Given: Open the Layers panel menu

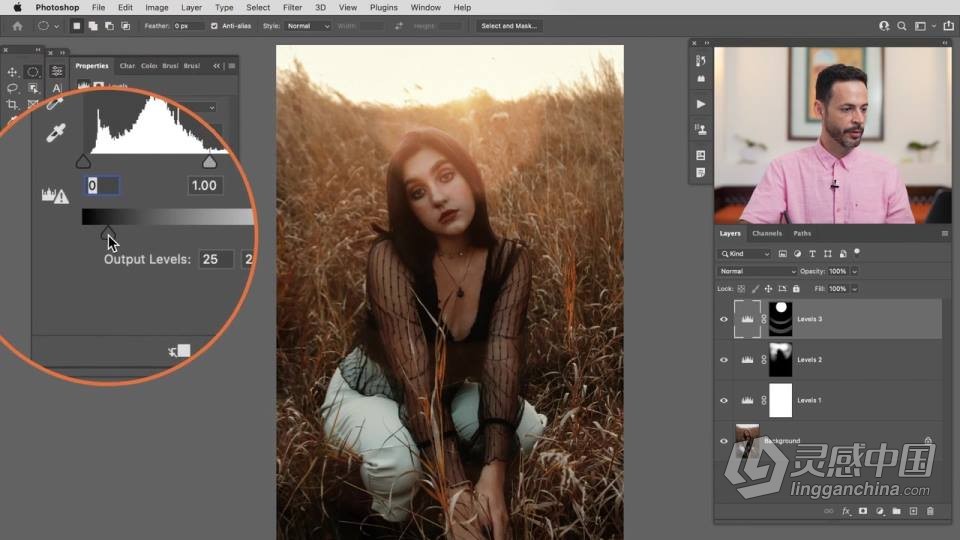Looking at the screenshot, I should tap(945, 233).
